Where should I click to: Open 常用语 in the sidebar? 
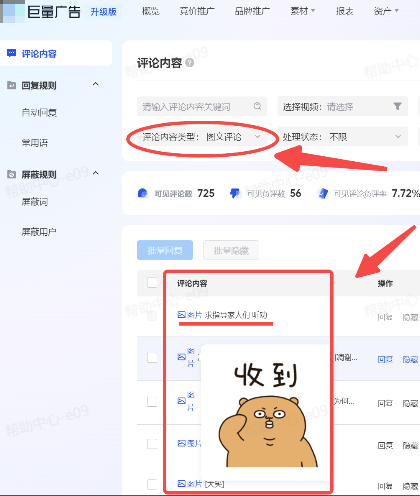pyautogui.click(x=35, y=143)
